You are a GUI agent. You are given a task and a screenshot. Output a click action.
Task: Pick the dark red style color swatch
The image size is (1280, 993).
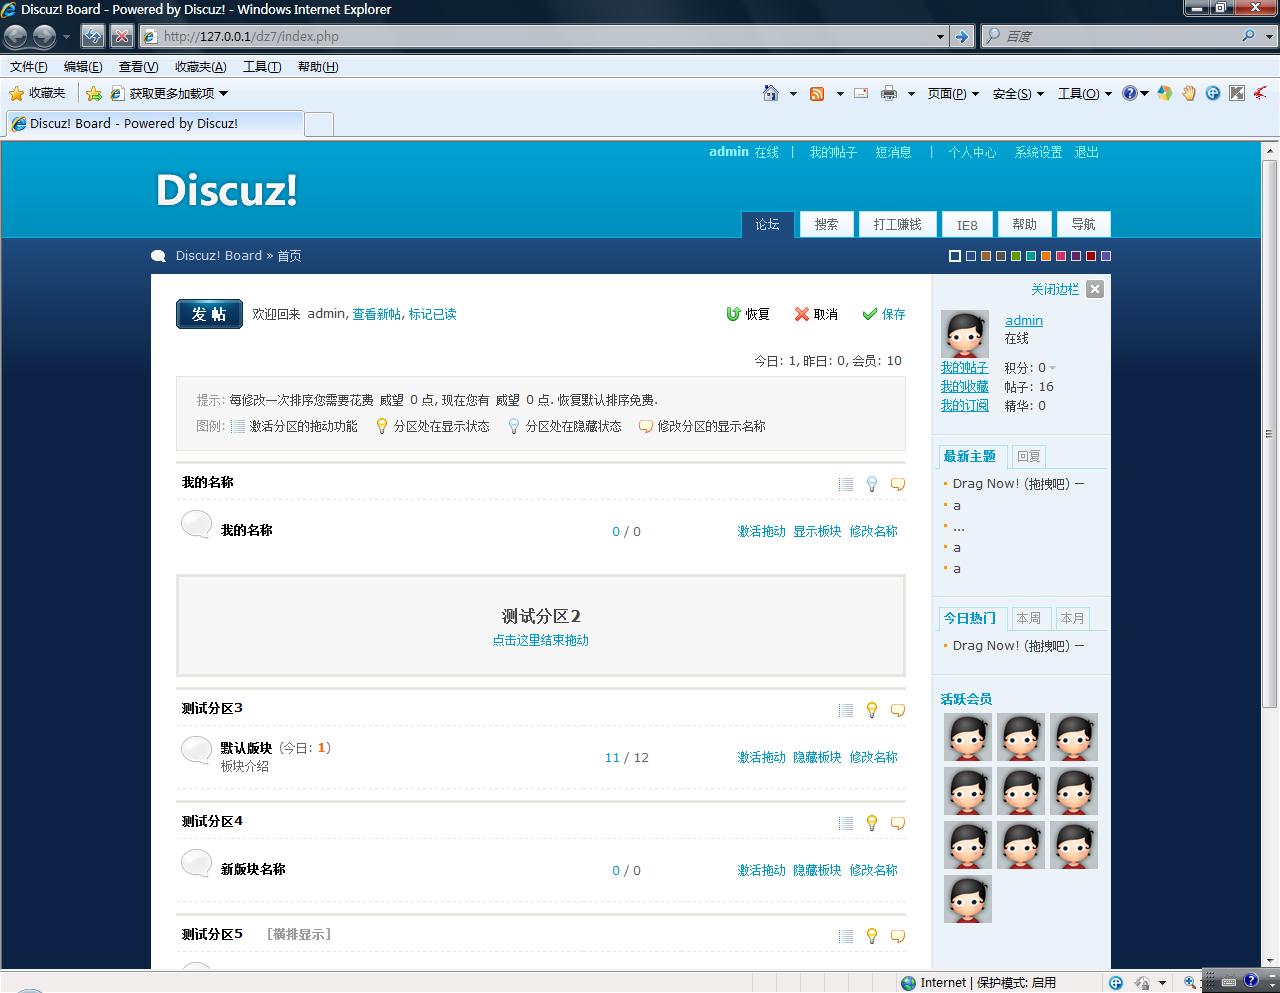click(x=1091, y=256)
